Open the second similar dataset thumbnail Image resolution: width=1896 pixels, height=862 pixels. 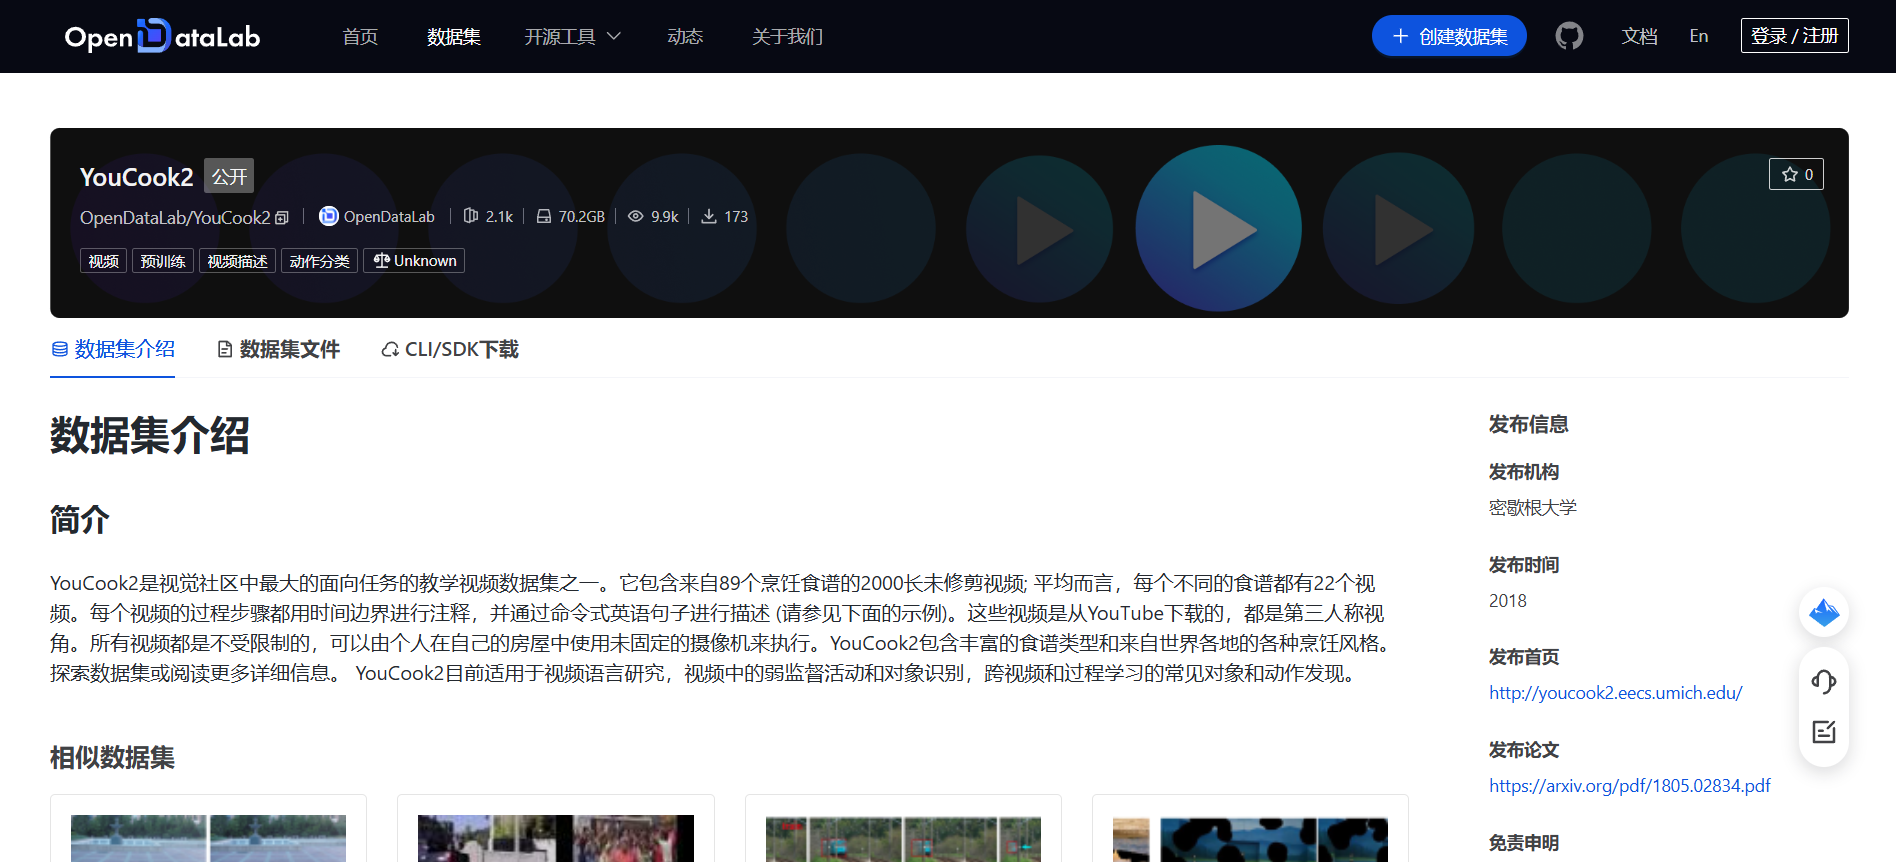click(556, 837)
